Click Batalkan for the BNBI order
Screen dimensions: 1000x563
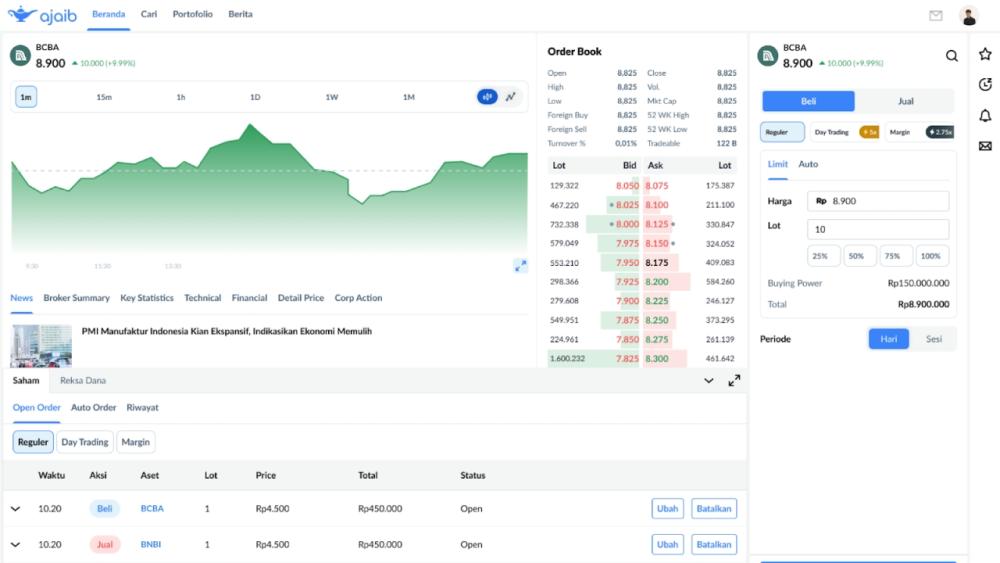coord(714,545)
